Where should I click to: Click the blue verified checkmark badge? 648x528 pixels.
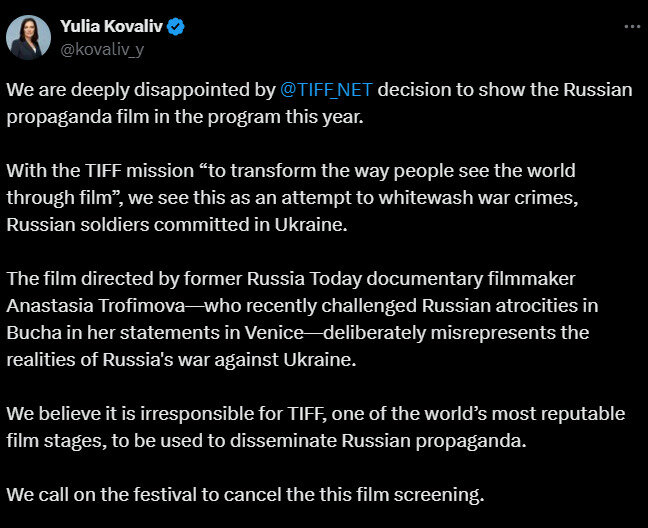pos(176,27)
